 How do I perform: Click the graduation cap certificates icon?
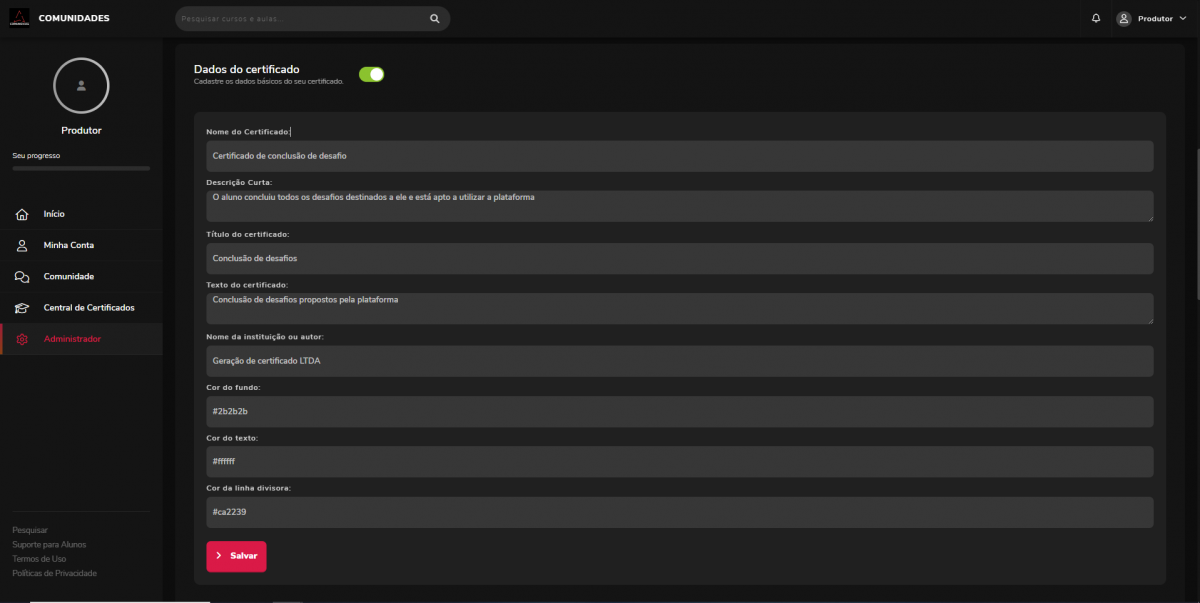[x=22, y=308]
